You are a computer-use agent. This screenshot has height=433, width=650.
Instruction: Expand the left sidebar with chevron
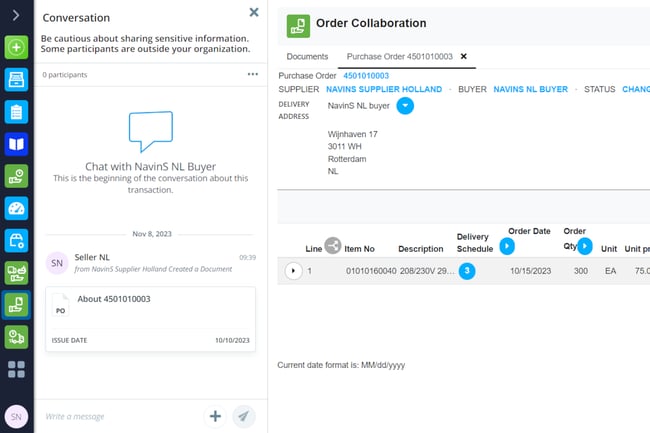coord(16,15)
